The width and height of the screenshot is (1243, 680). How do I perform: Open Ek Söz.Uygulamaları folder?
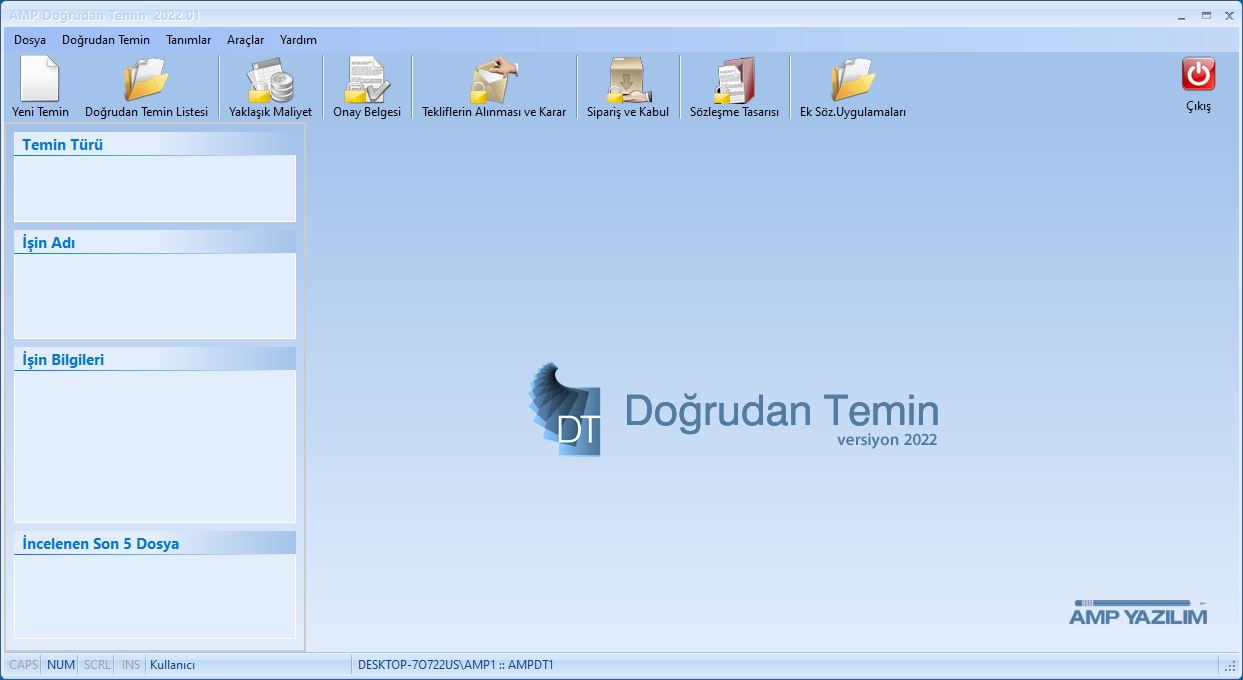(853, 88)
